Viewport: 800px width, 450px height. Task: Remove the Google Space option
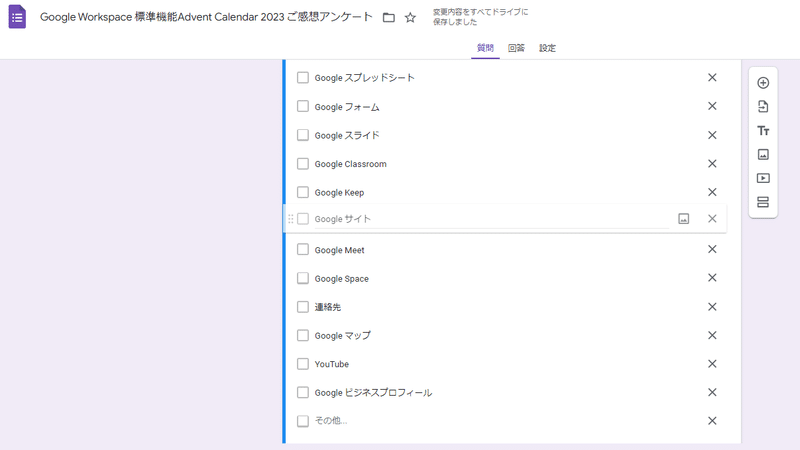click(712, 278)
